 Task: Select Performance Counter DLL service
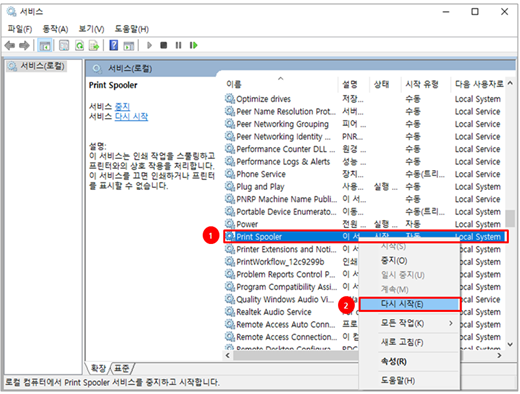[x=286, y=149]
